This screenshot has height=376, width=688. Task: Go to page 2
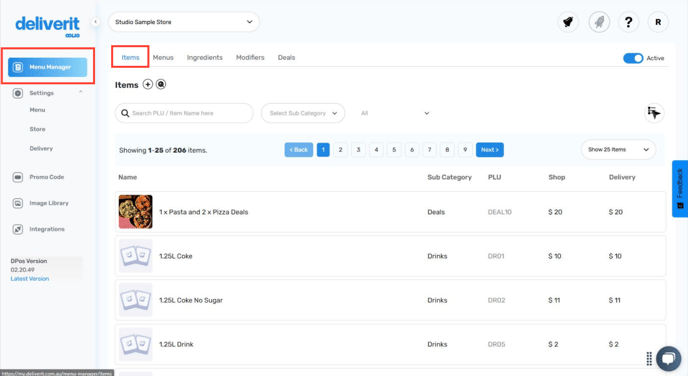(x=340, y=150)
